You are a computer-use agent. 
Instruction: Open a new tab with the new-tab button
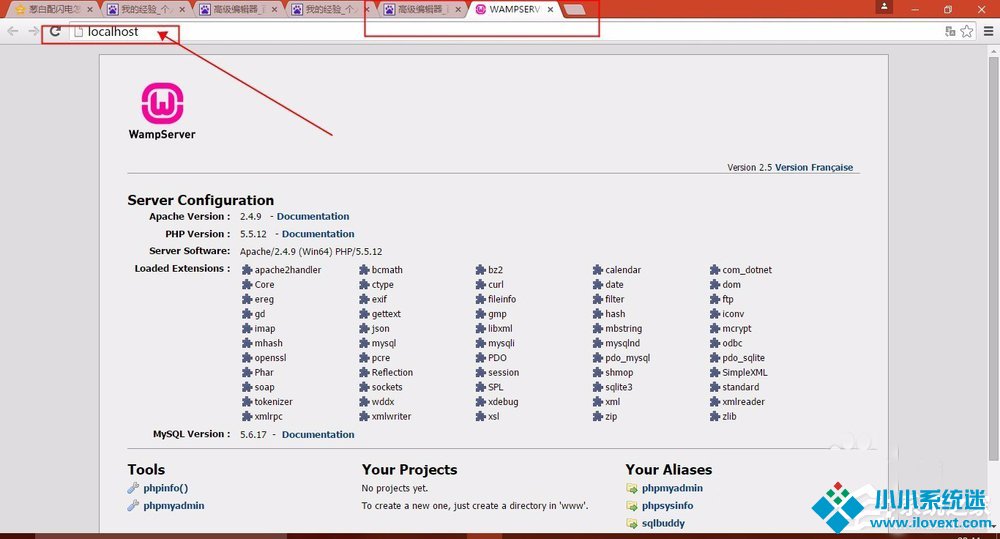click(575, 10)
